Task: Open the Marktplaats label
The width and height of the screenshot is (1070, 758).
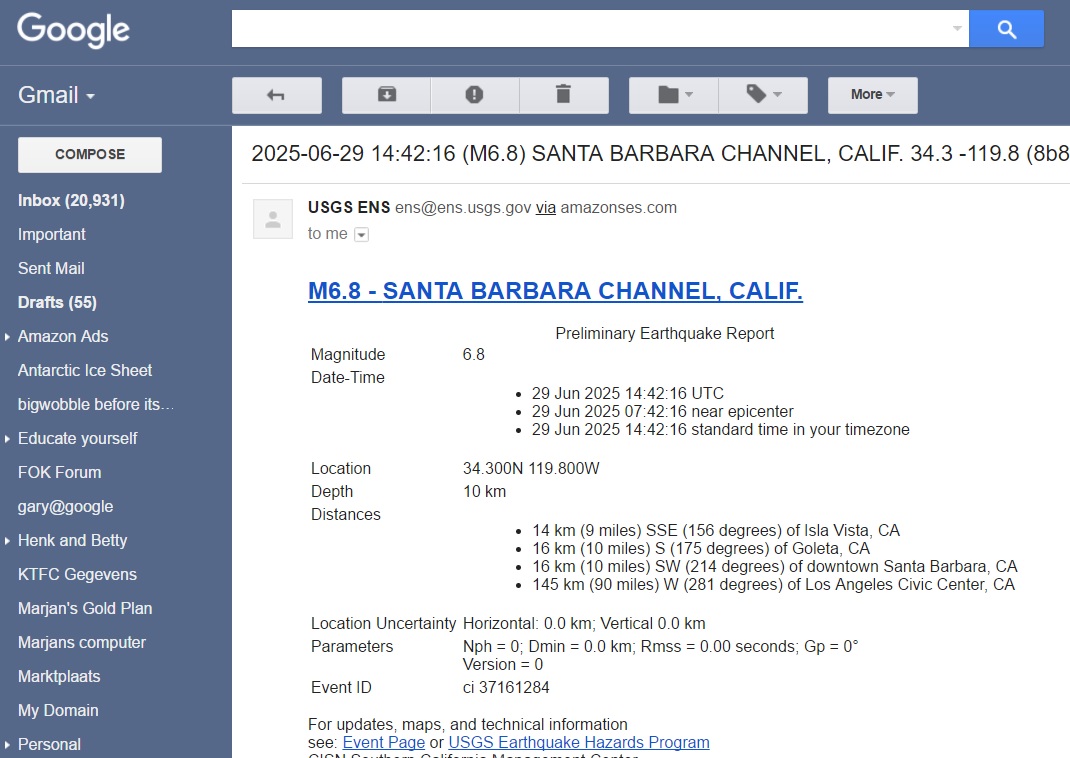Action: (x=59, y=677)
